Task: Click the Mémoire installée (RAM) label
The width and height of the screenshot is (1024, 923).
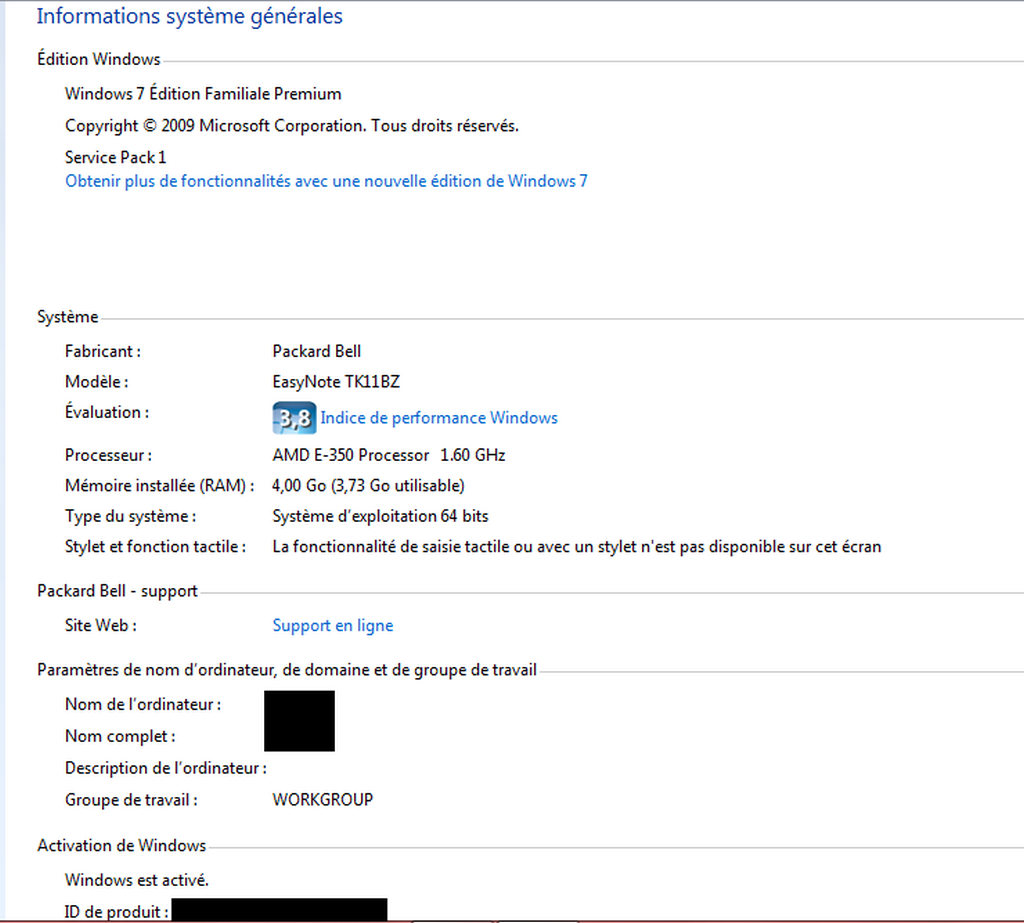Action: (160, 486)
